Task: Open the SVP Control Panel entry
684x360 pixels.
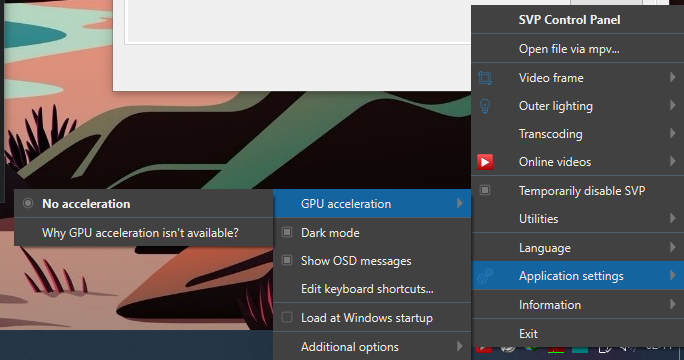Action: coord(578,20)
